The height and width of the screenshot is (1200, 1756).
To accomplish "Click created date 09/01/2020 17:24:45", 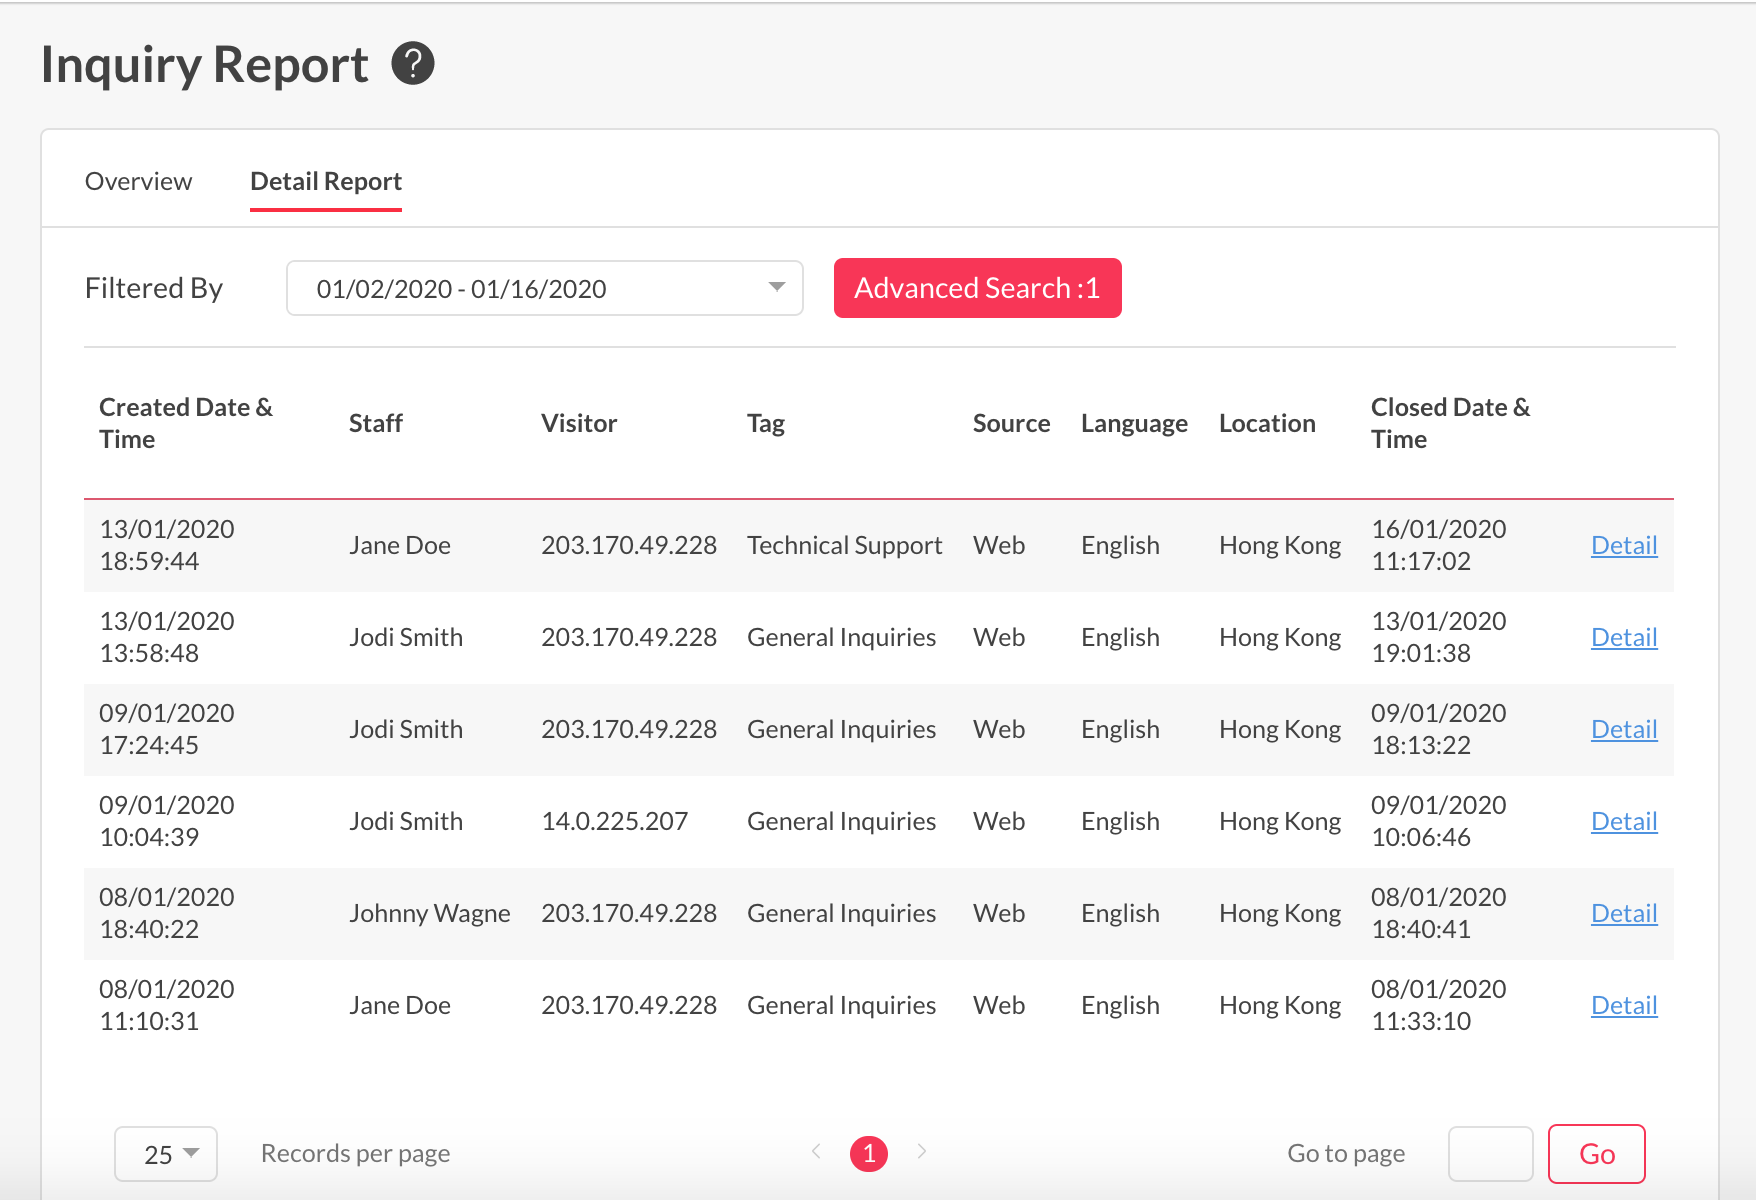I will (x=167, y=729).
